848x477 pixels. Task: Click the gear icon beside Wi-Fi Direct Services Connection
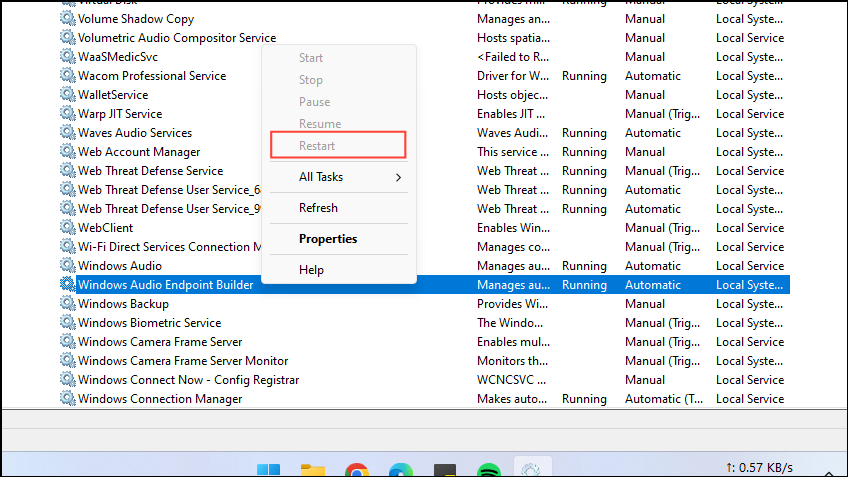[x=67, y=247]
